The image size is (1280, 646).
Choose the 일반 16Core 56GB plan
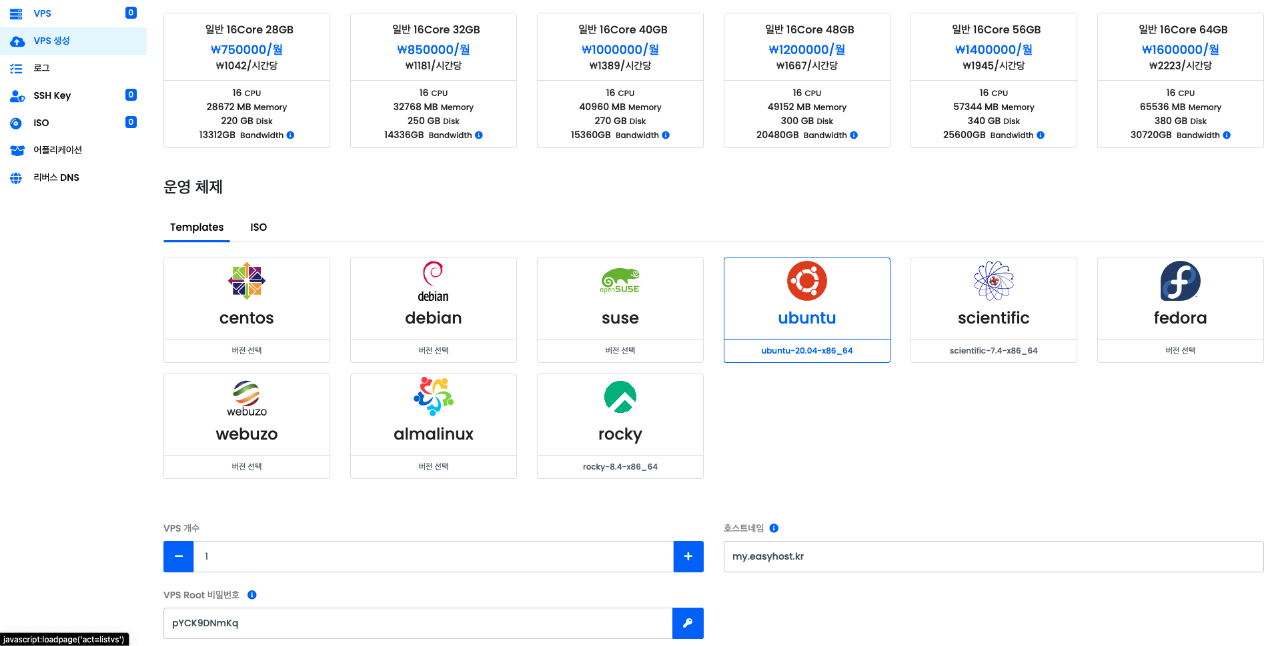tap(994, 80)
